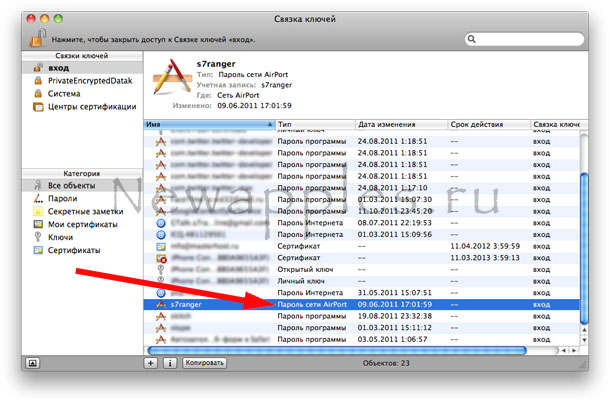This screenshot has width=610, height=402.
Task: Sort by 'Тип' column header
Action: 312,123
